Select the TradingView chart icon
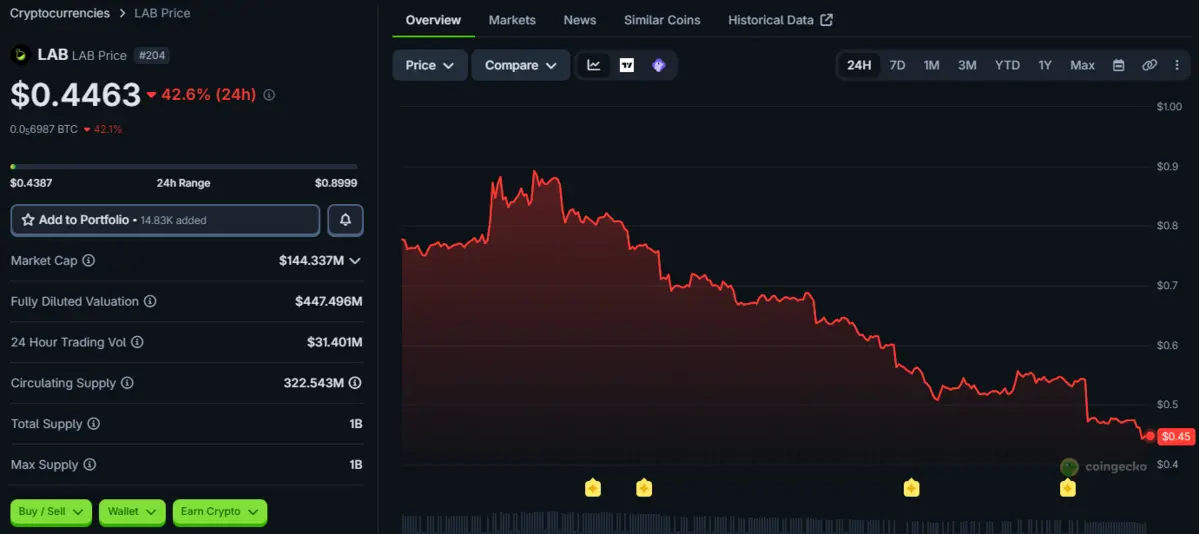 tap(626, 65)
